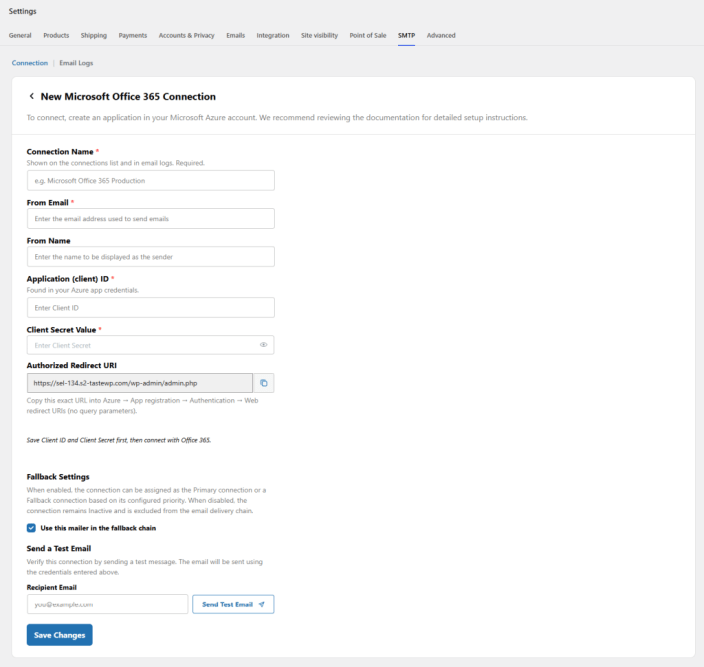Switch to the Payments tab

[x=133, y=35]
